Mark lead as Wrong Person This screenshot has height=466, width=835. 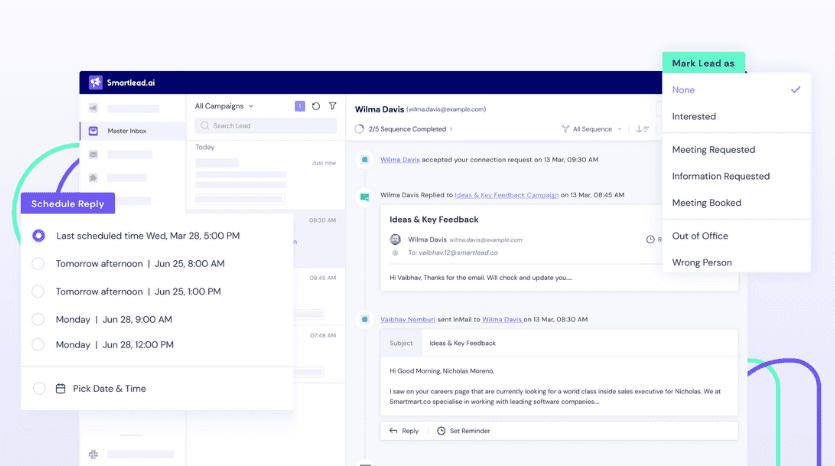[736, 263]
